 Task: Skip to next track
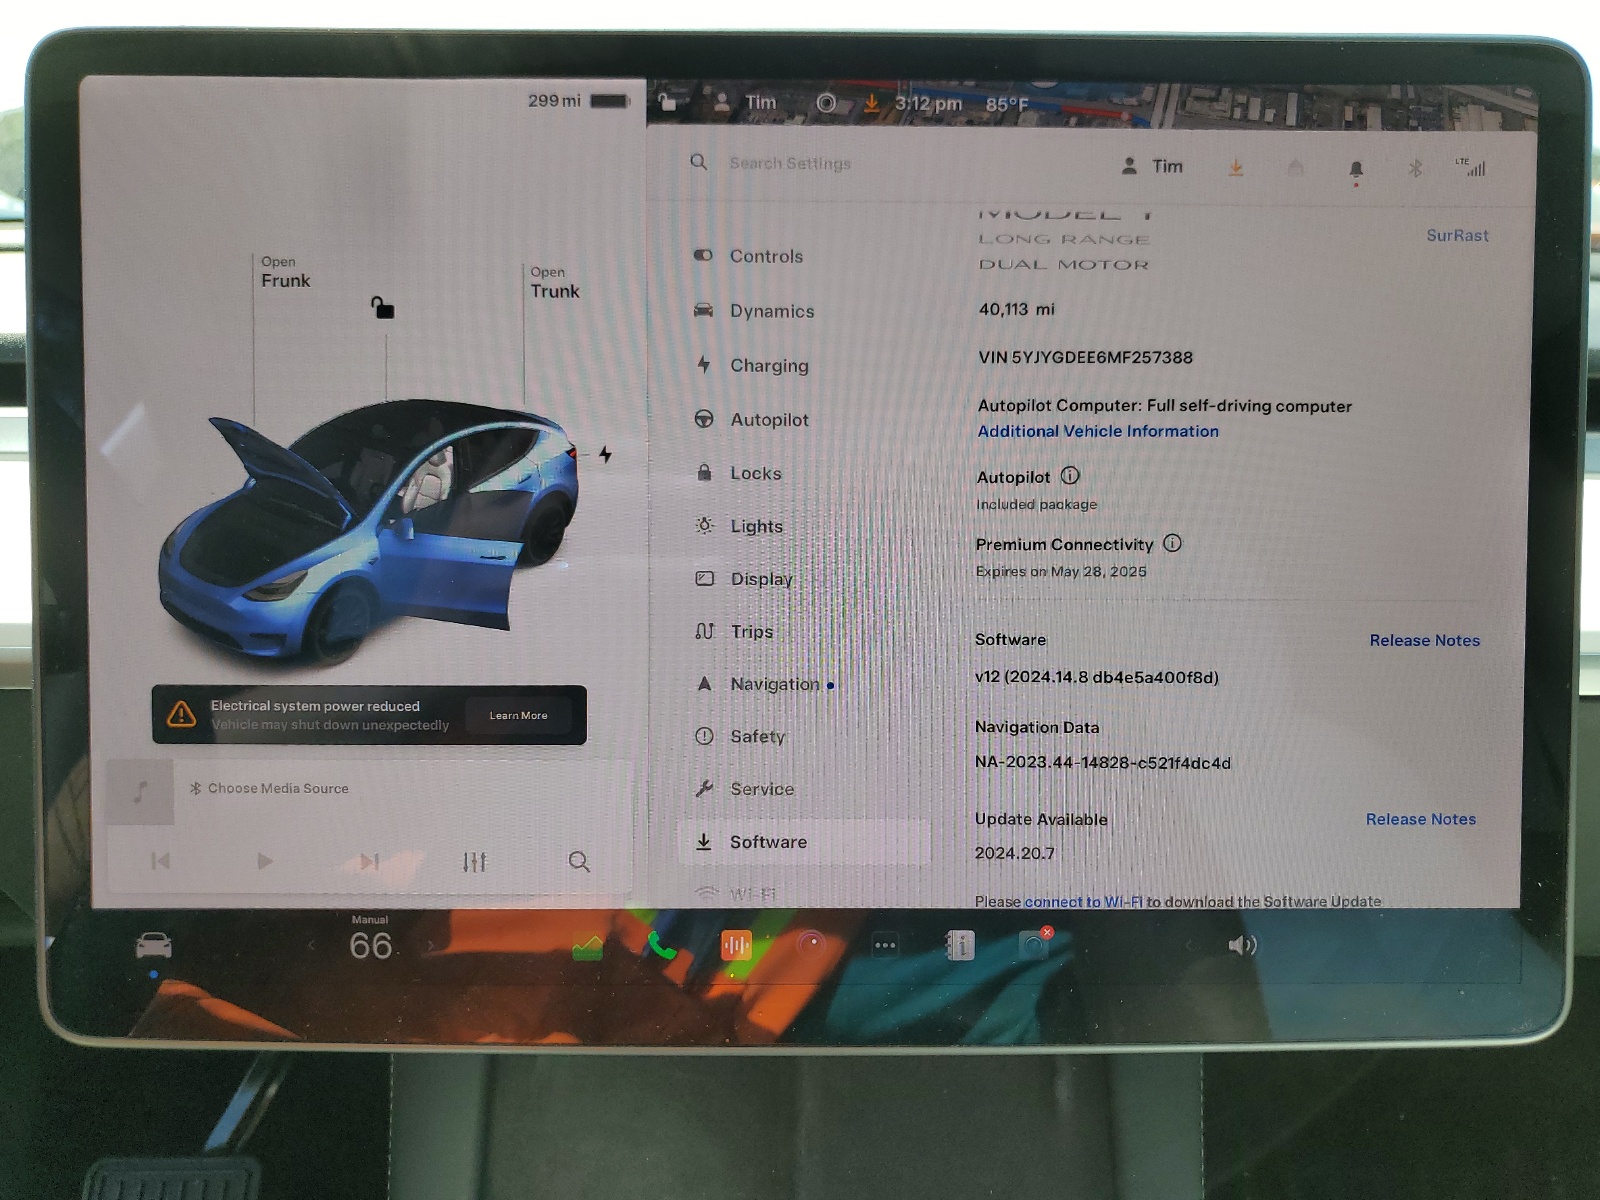(x=369, y=861)
